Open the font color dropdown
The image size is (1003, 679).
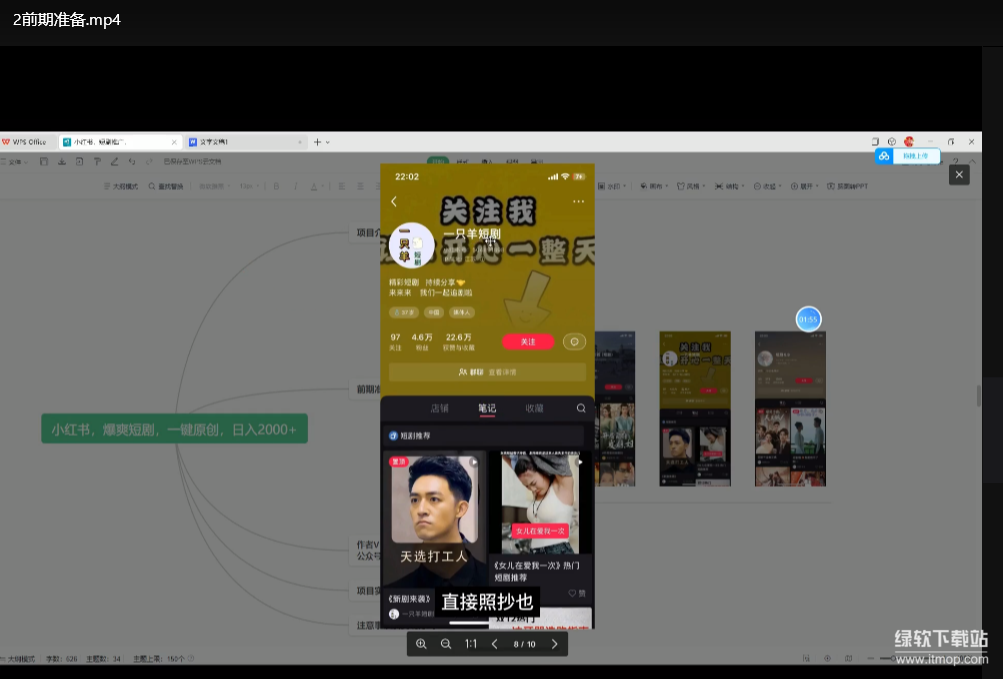click(x=315, y=186)
